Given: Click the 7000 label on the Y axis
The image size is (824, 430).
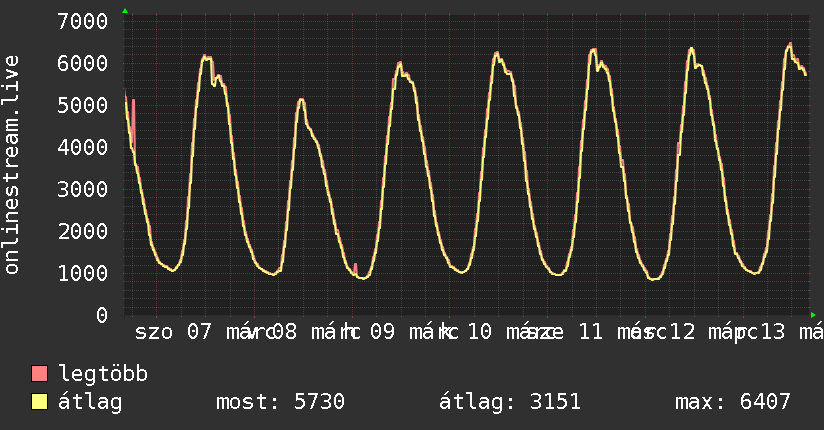Looking at the screenshot, I should click(x=83, y=22).
